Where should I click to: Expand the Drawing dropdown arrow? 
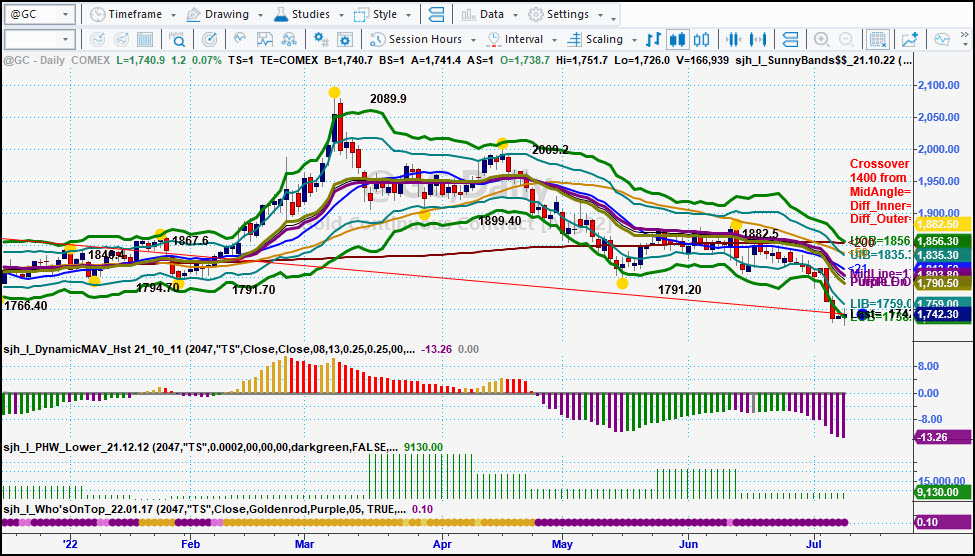(259, 16)
